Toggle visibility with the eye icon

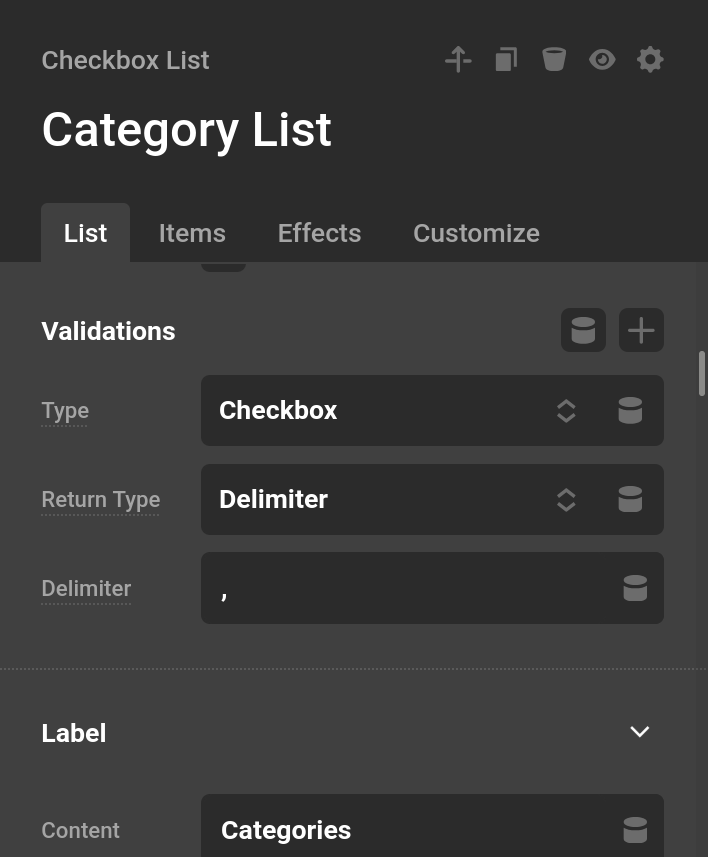[602, 59]
